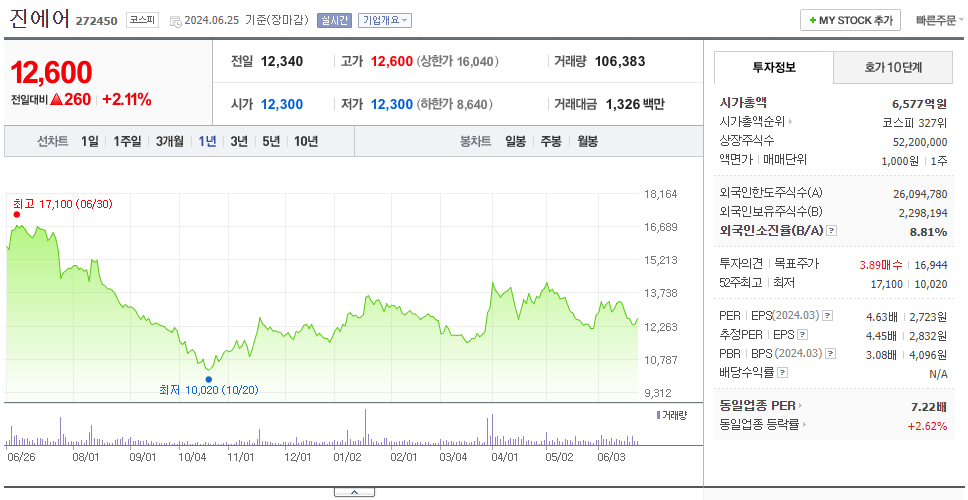Screen dimensions: 968x500
Task: Click the 시가총액 value 6,577억원
Action: pyautogui.click(x=919, y=104)
